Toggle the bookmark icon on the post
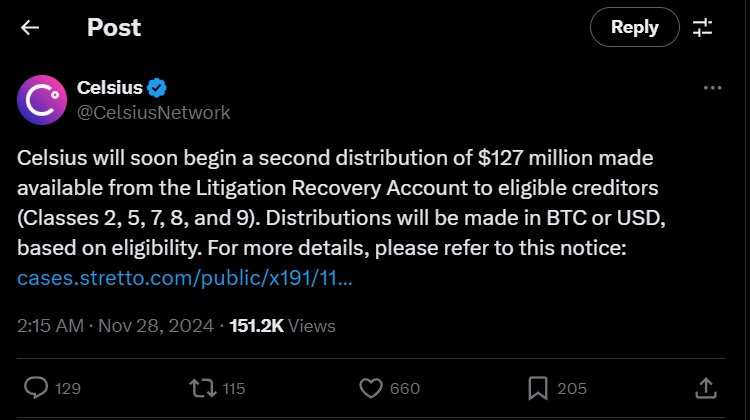This screenshot has height=420, width=750. pyautogui.click(x=537, y=387)
